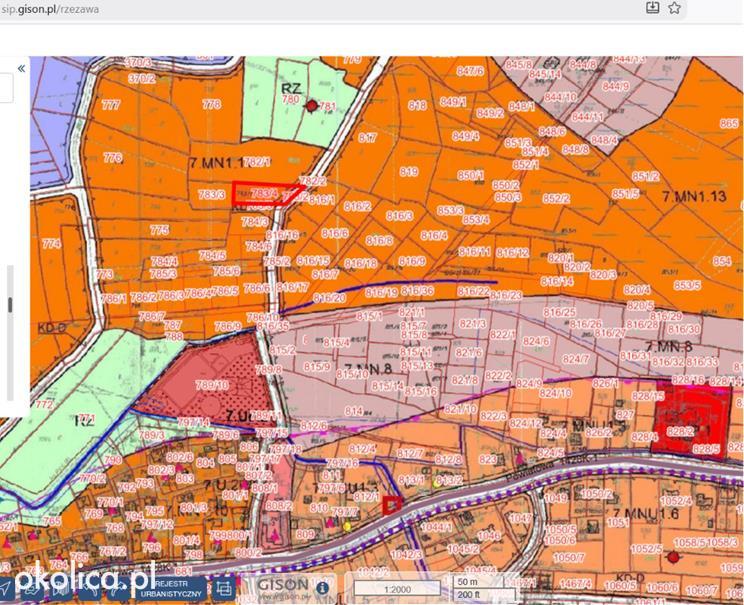Click the GISON info icon
Viewport: 744px width, 605px height.
point(322,588)
